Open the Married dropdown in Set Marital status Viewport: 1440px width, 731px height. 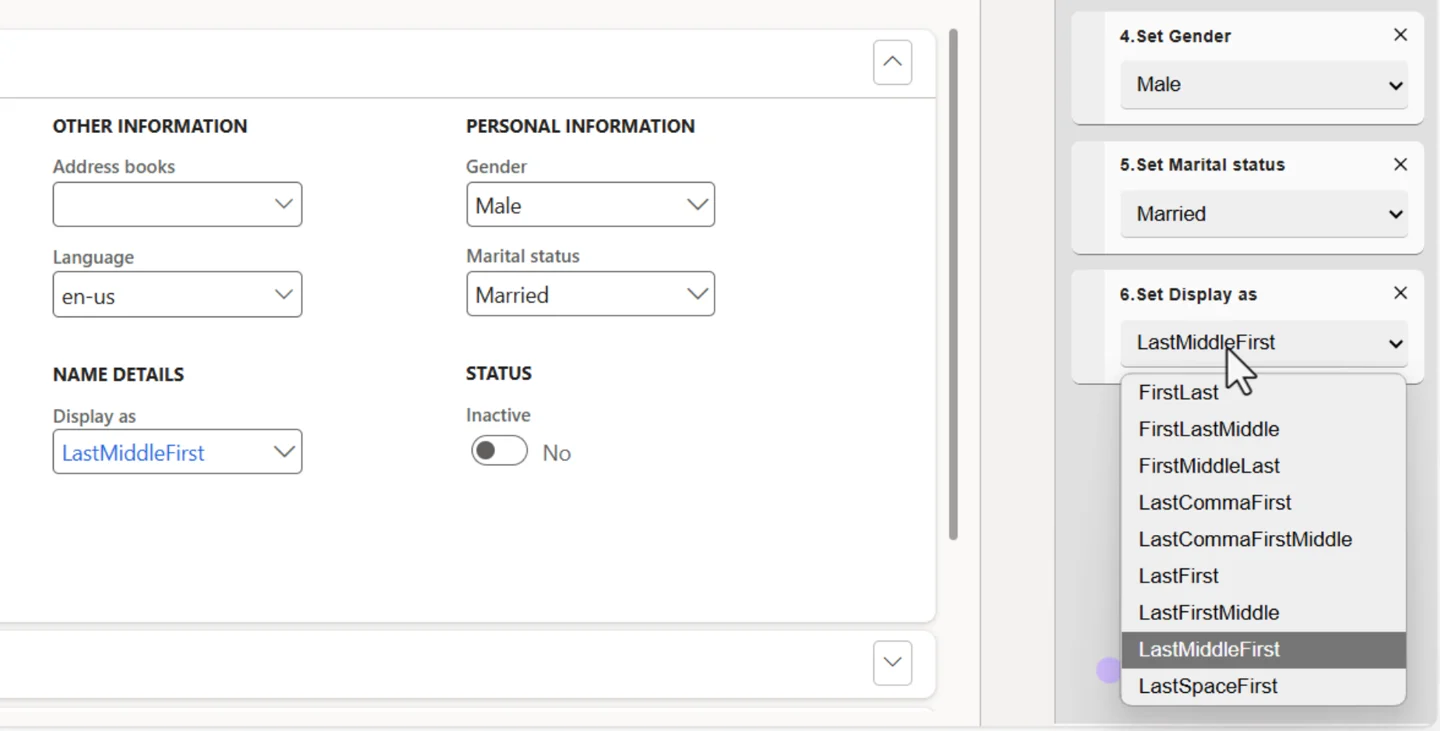(1263, 213)
